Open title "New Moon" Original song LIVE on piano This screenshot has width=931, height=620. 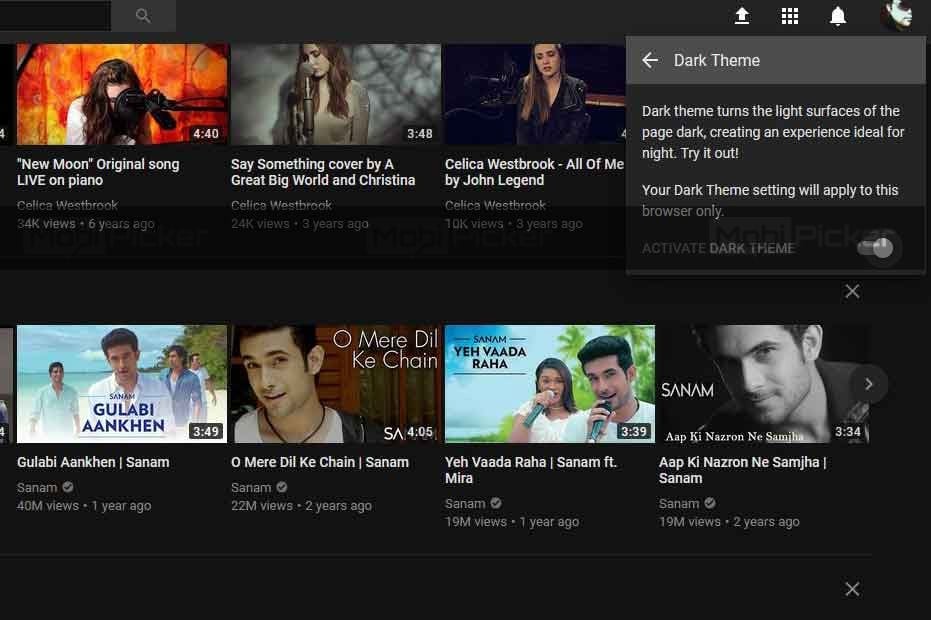click(98, 172)
